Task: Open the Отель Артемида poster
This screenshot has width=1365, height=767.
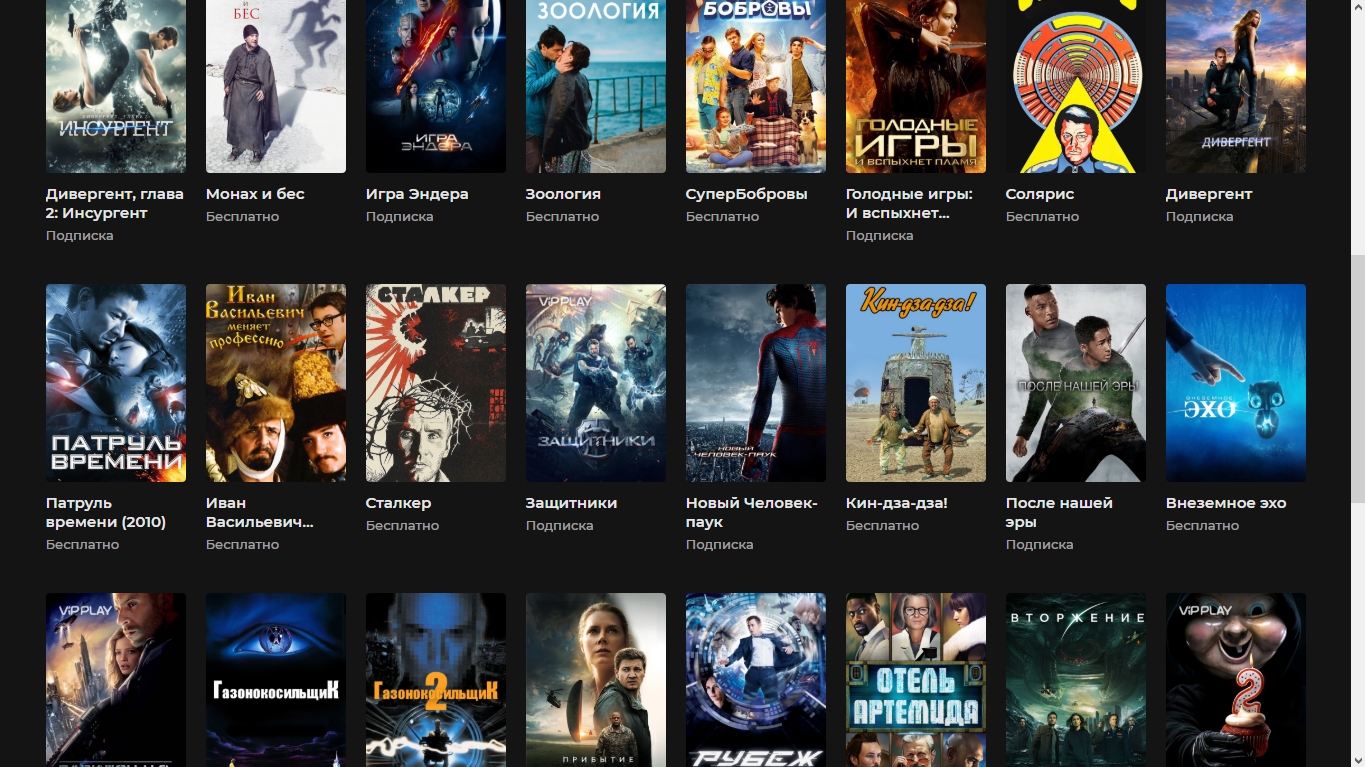Action: tap(916, 680)
